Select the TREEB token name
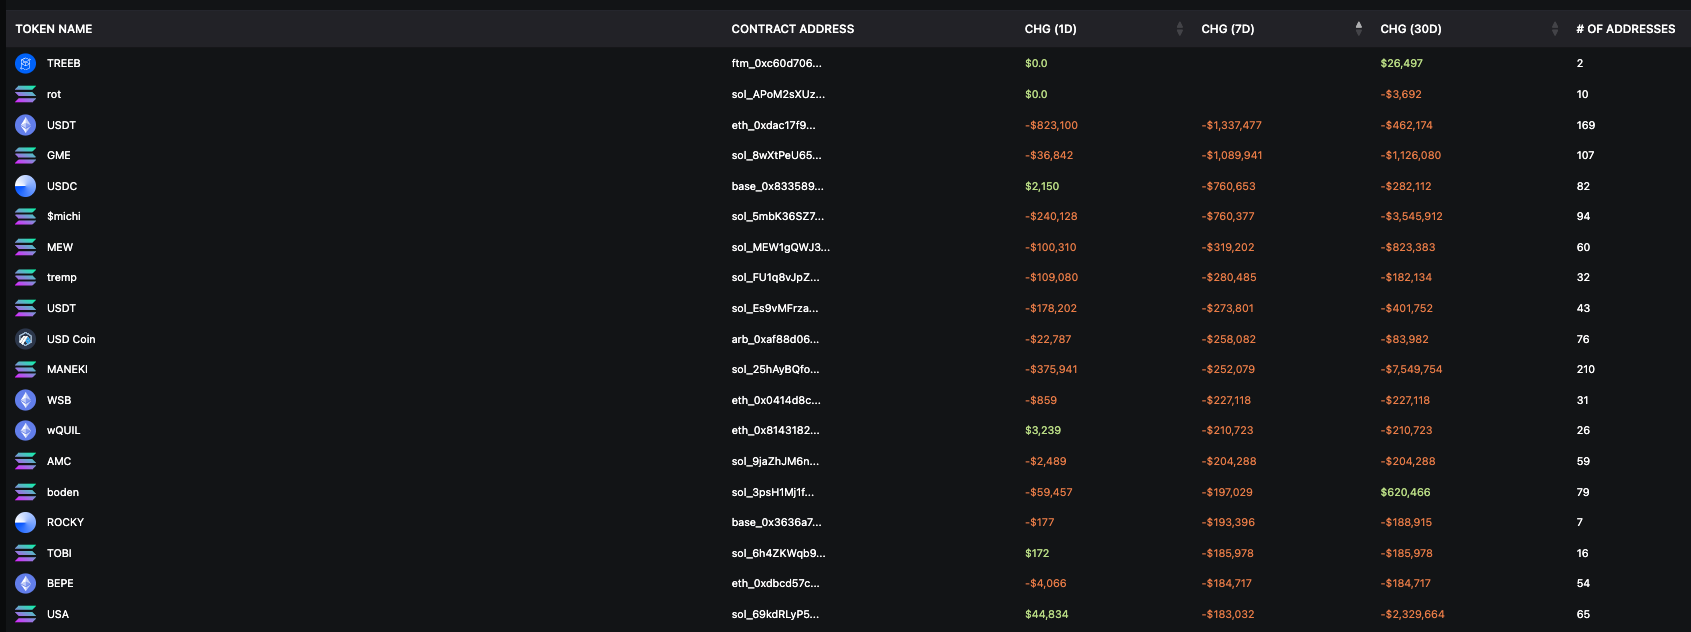 (64, 63)
